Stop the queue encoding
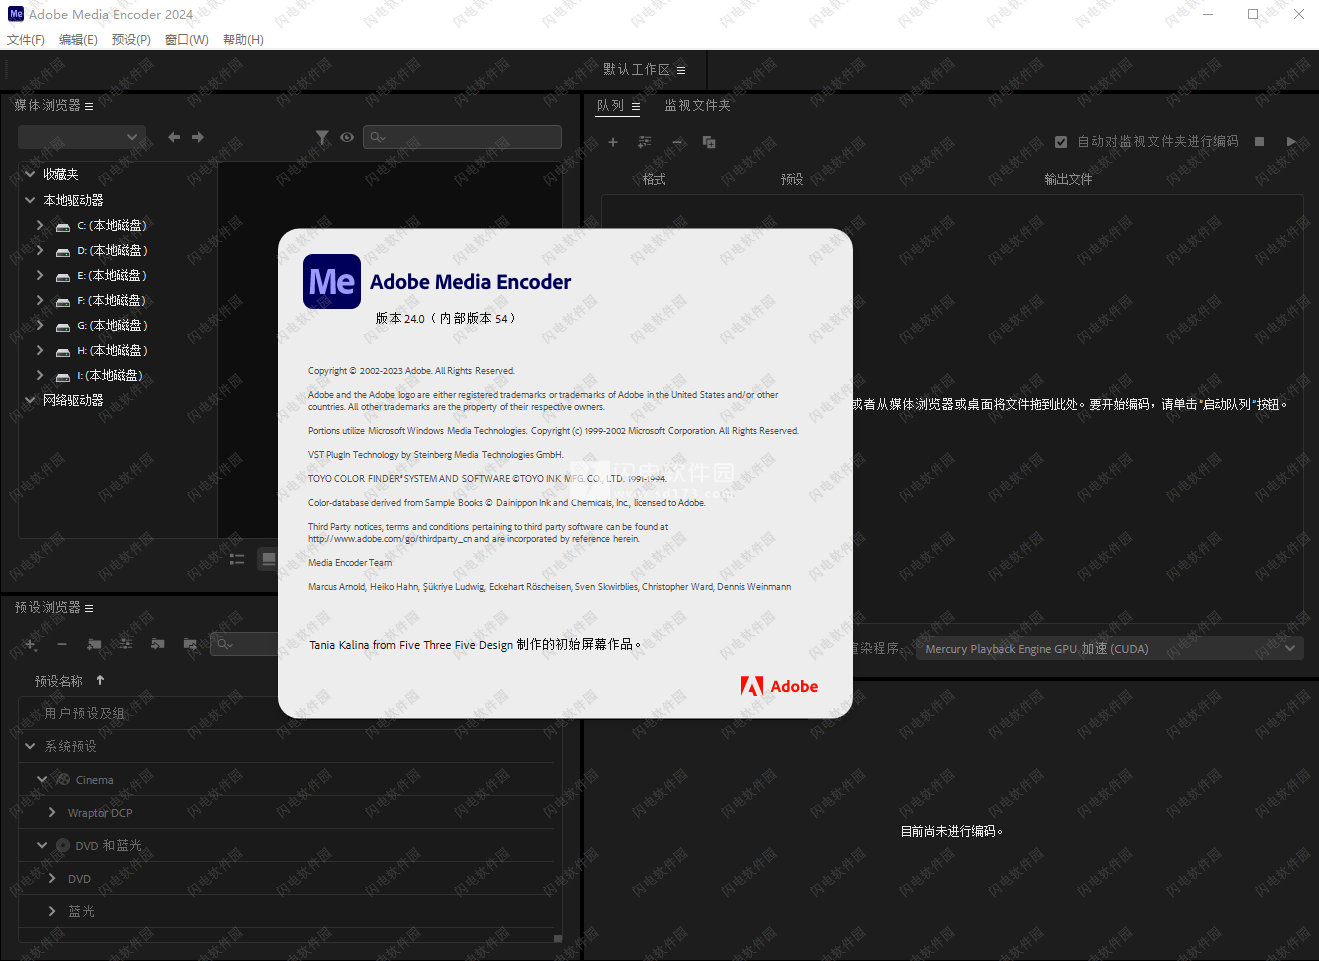The height and width of the screenshot is (961, 1319). click(x=1260, y=141)
